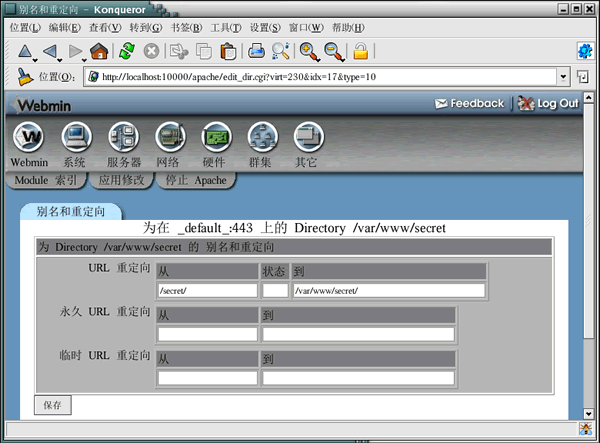Viewport: 600px width, 443px height.
Task: Open the 查看(V) menu
Action: click(105, 28)
